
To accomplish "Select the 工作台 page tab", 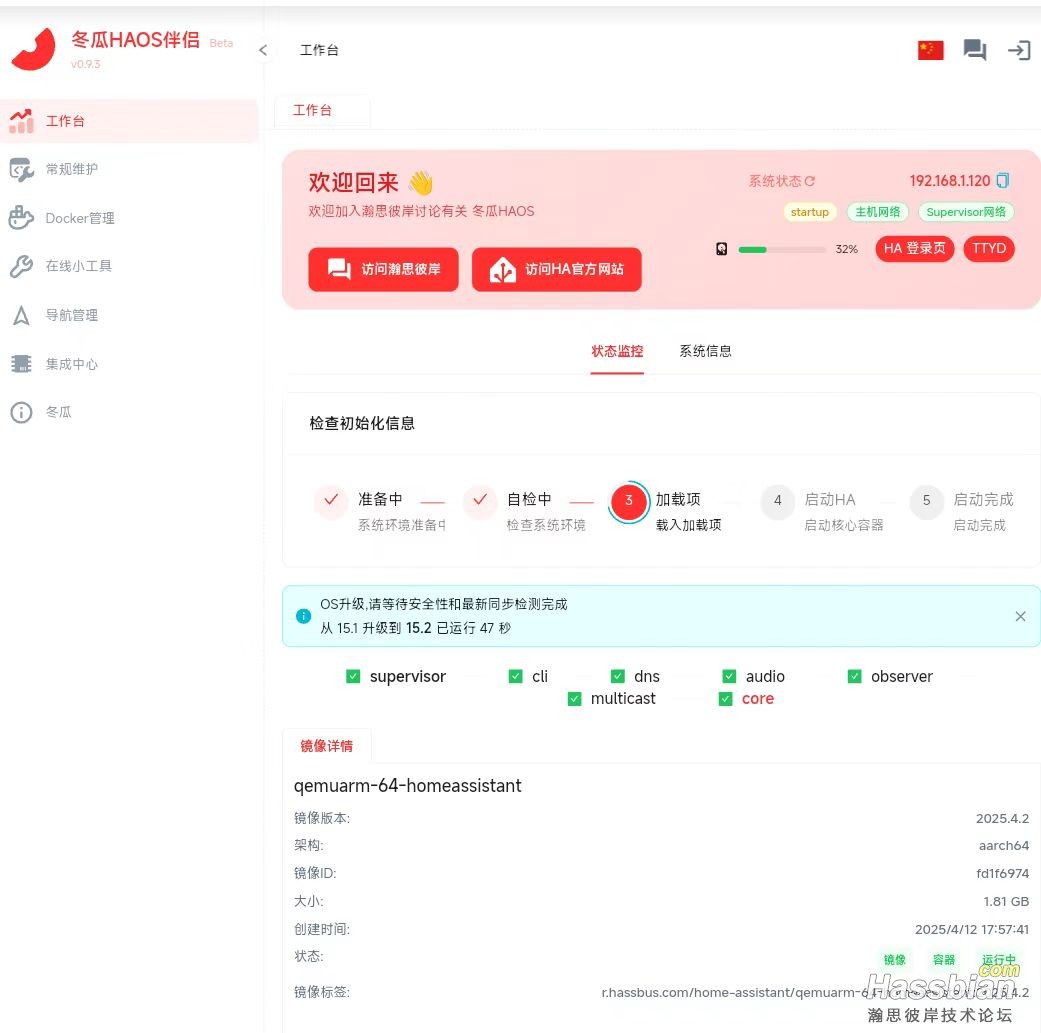I will click(x=322, y=110).
